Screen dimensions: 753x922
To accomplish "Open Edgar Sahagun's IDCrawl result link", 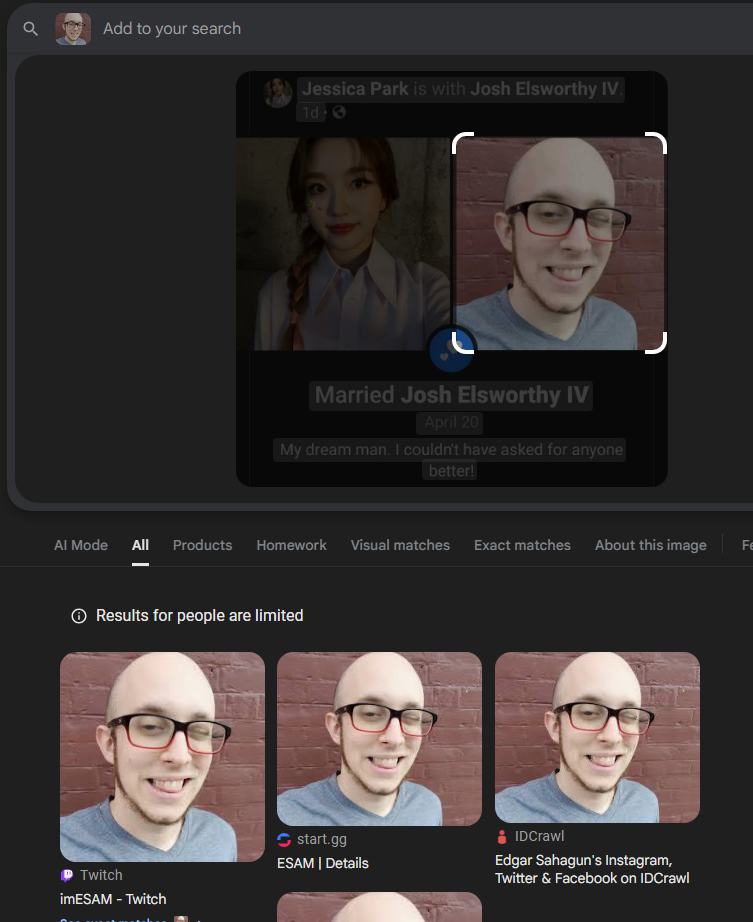I will coord(592,869).
